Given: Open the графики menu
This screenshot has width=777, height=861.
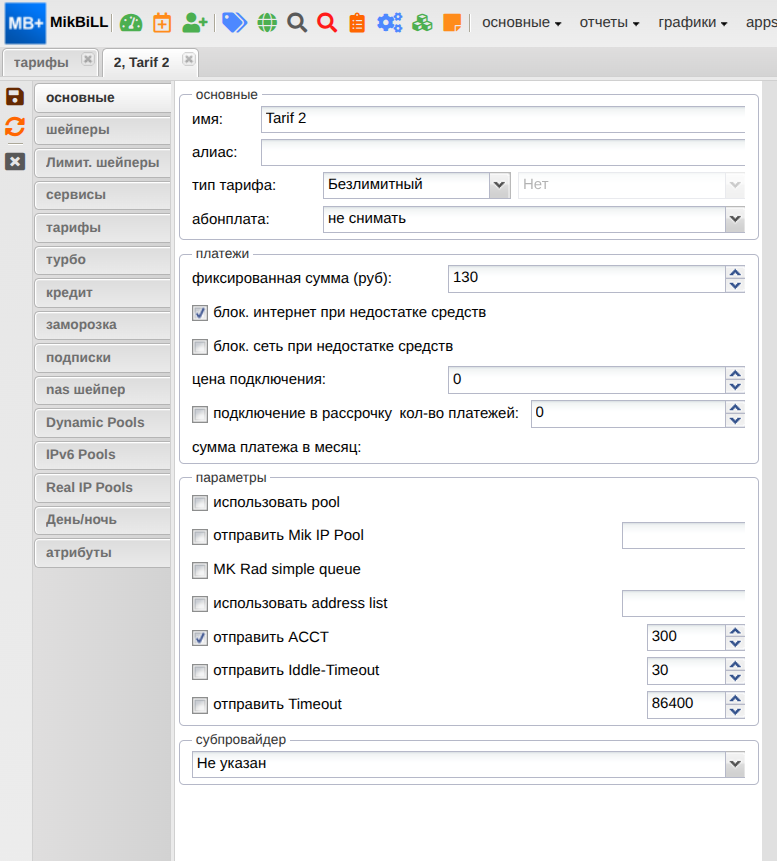Looking at the screenshot, I should (x=692, y=23).
